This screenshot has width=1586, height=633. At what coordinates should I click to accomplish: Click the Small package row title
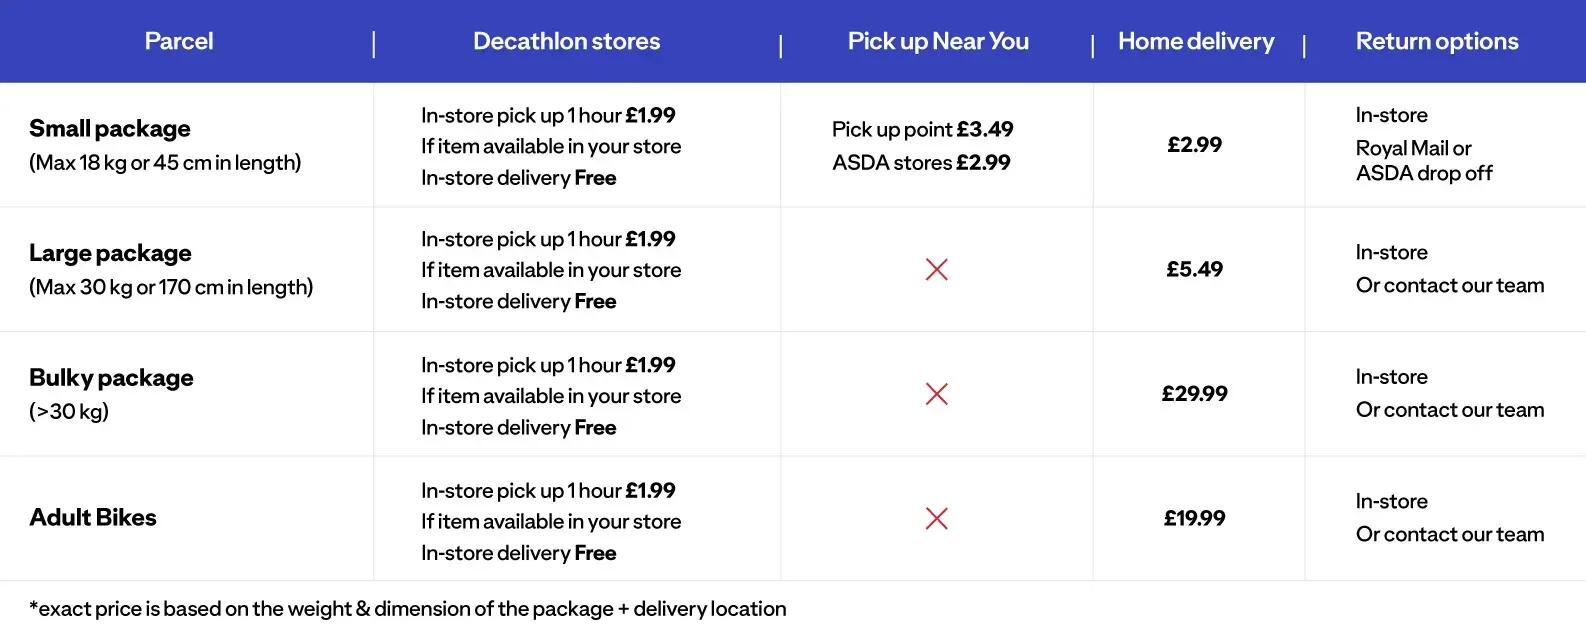110,129
